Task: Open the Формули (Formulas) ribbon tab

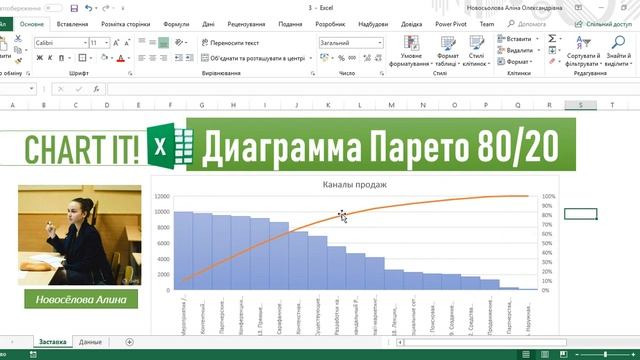Action: pyautogui.click(x=176, y=24)
